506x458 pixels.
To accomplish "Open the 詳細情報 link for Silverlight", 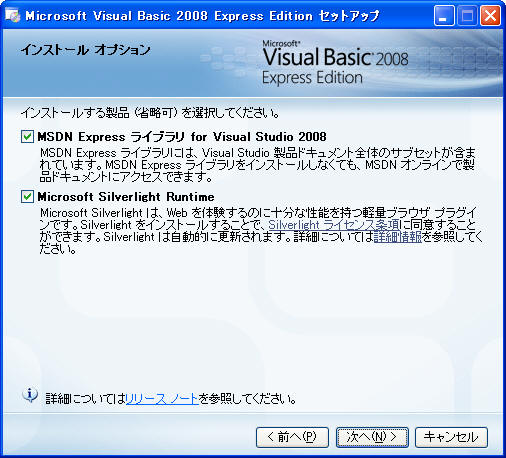I will click(x=398, y=237).
